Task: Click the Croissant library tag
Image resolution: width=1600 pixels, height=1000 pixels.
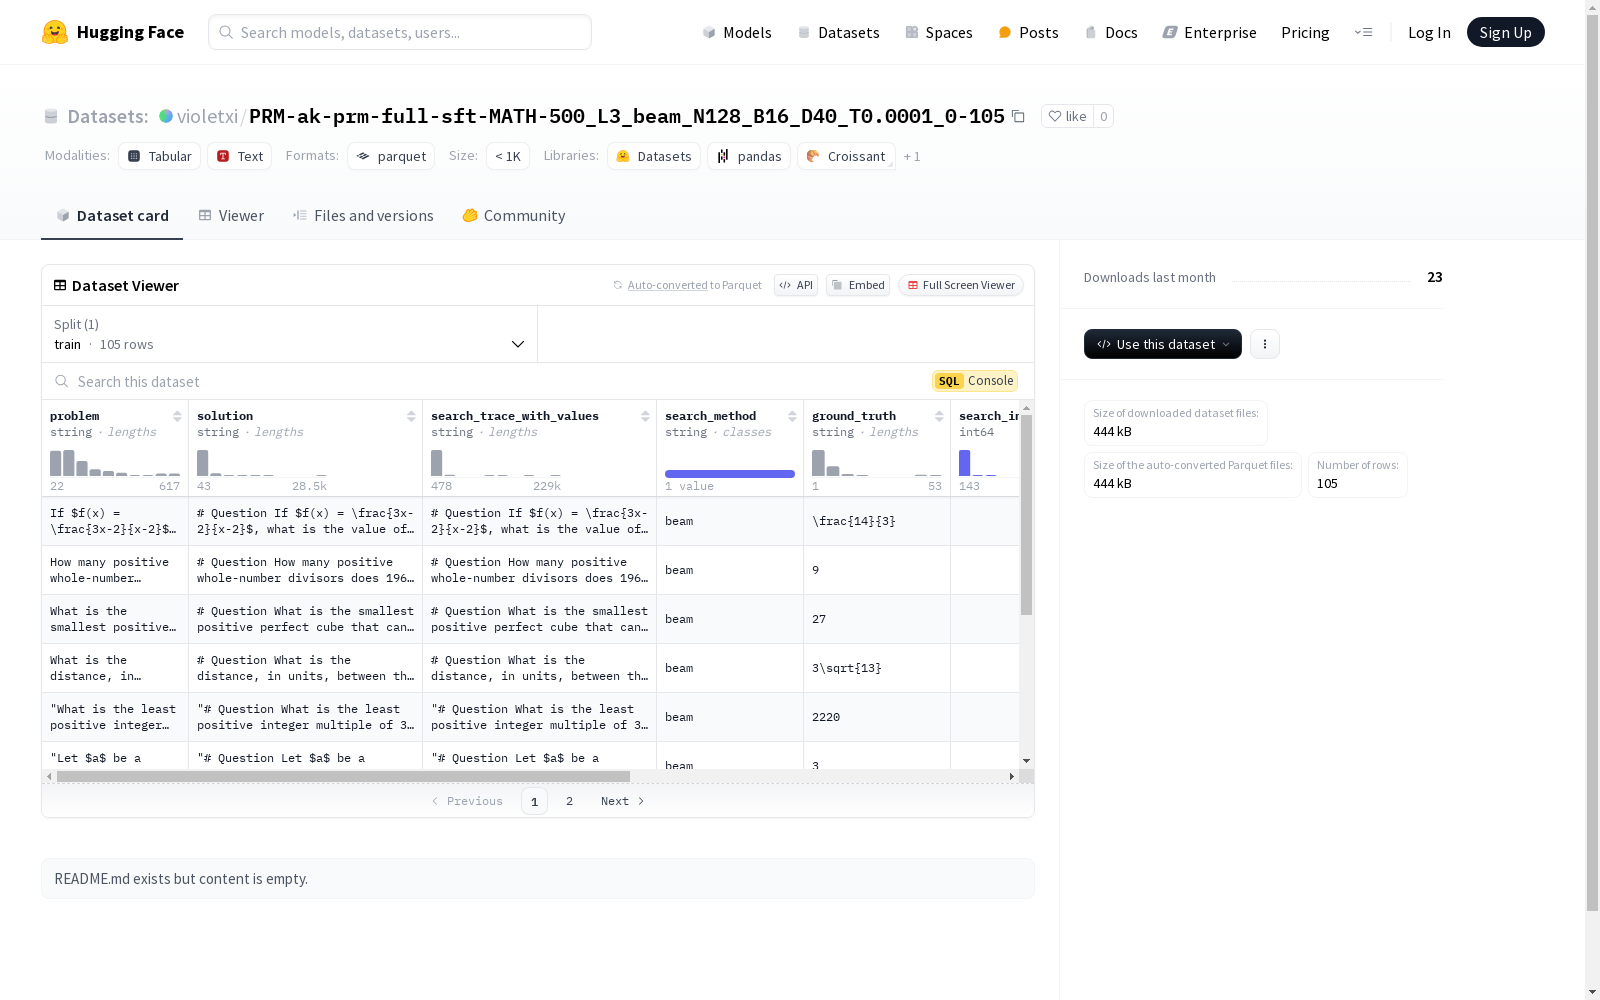Action: [846, 156]
